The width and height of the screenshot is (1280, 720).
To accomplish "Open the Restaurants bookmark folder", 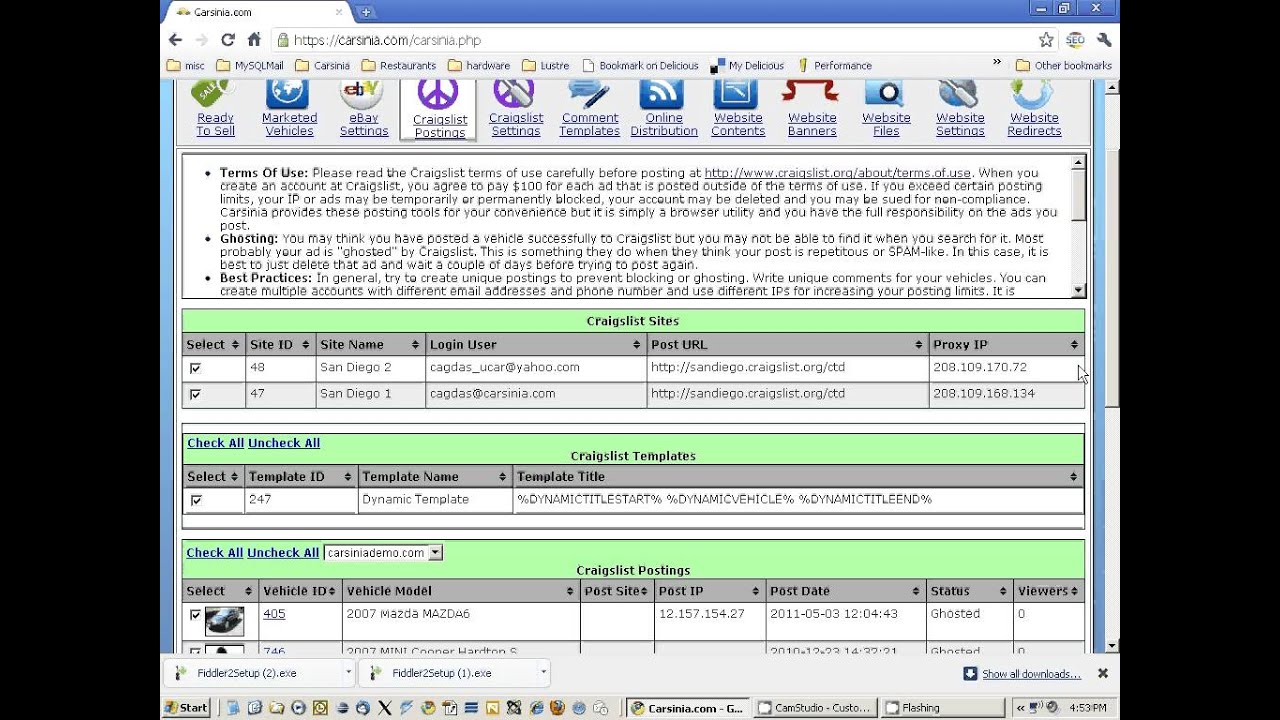I will (398, 66).
